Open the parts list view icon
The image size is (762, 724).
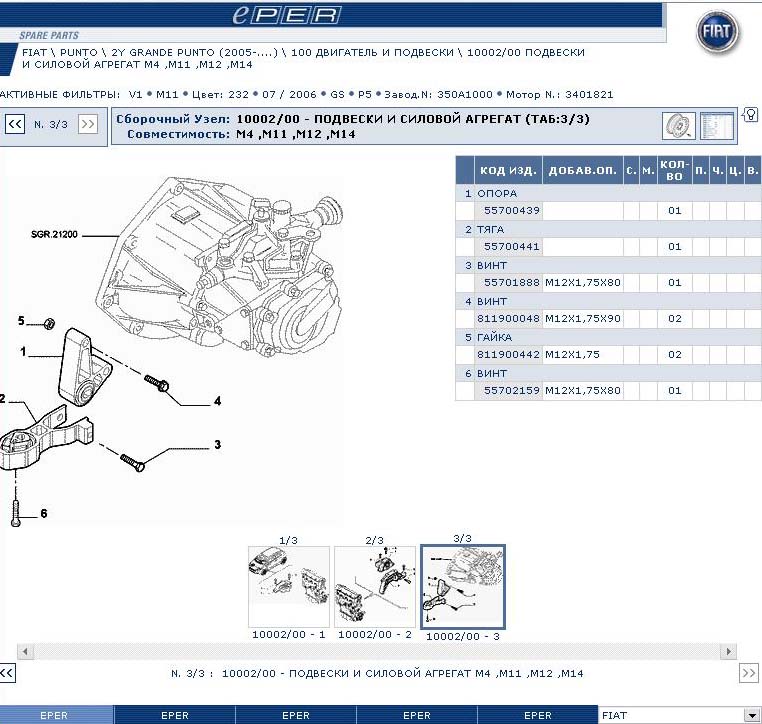pyautogui.click(x=717, y=127)
